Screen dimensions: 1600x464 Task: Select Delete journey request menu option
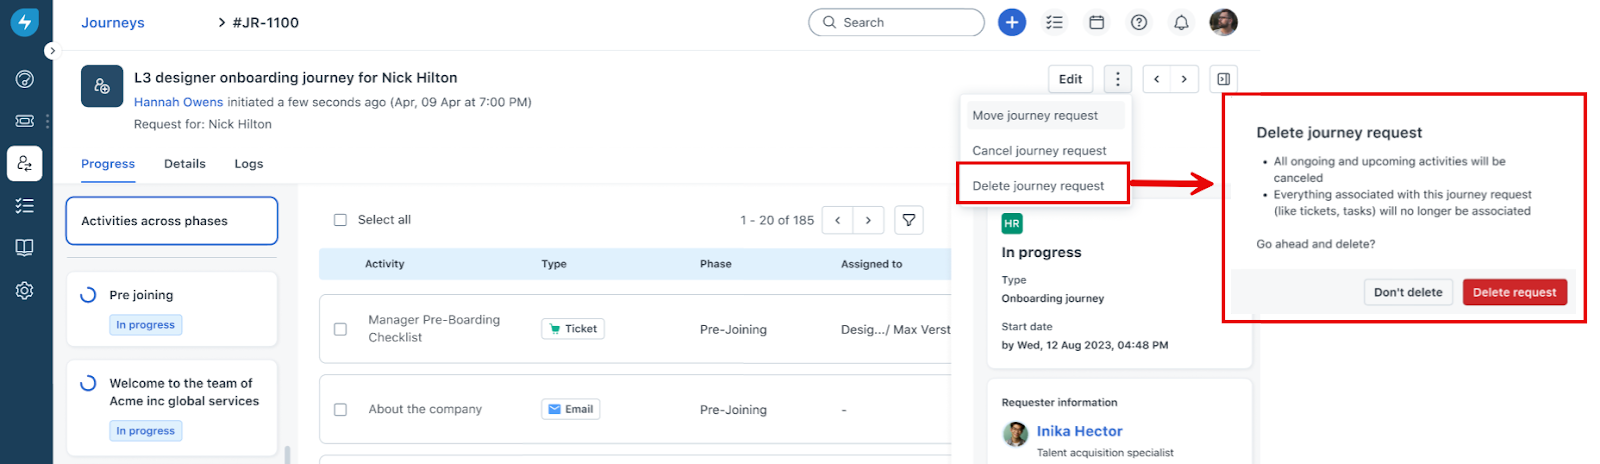1043,185
